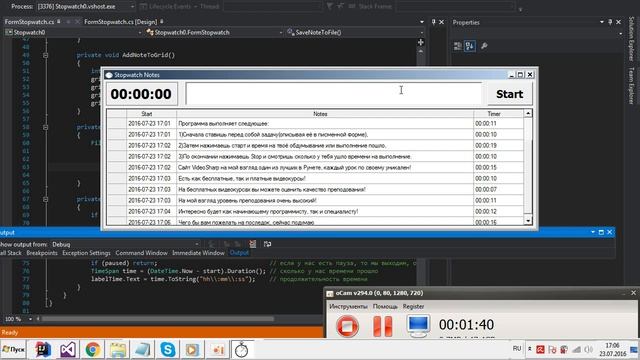Click the Property Pages wrench icon
The image size is (640, 360).
point(484,46)
